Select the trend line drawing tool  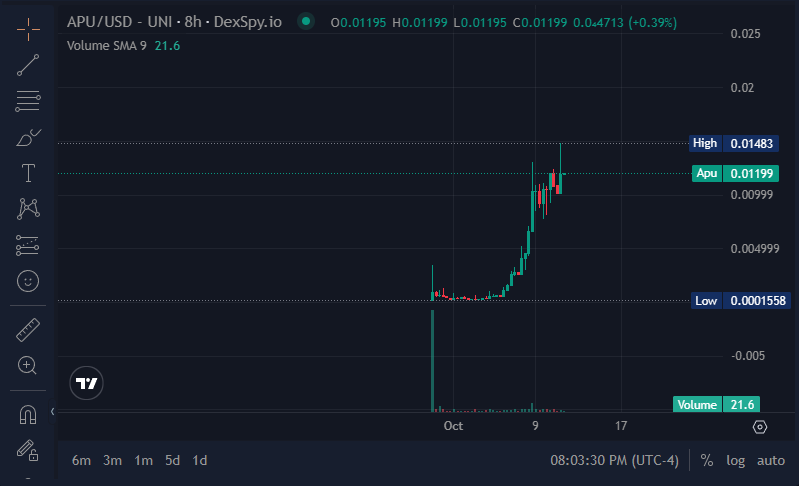pyautogui.click(x=28, y=65)
